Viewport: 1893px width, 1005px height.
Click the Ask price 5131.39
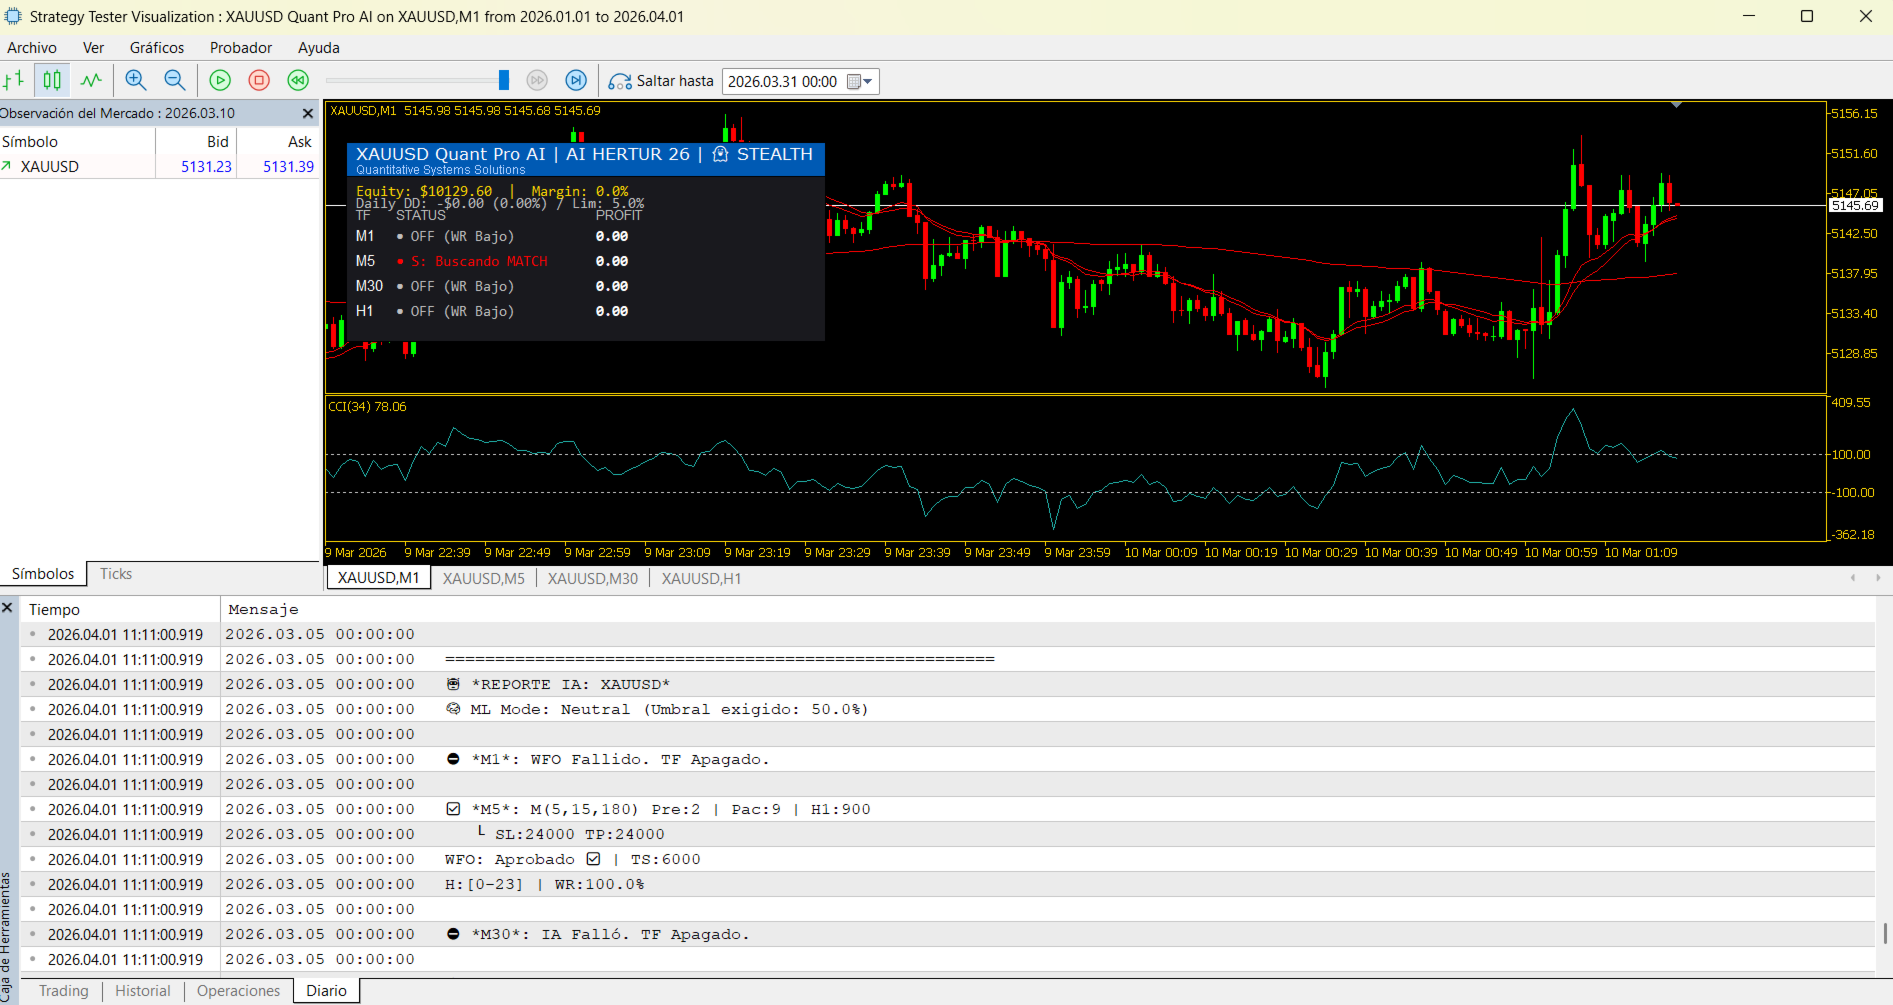pyautogui.click(x=288, y=167)
